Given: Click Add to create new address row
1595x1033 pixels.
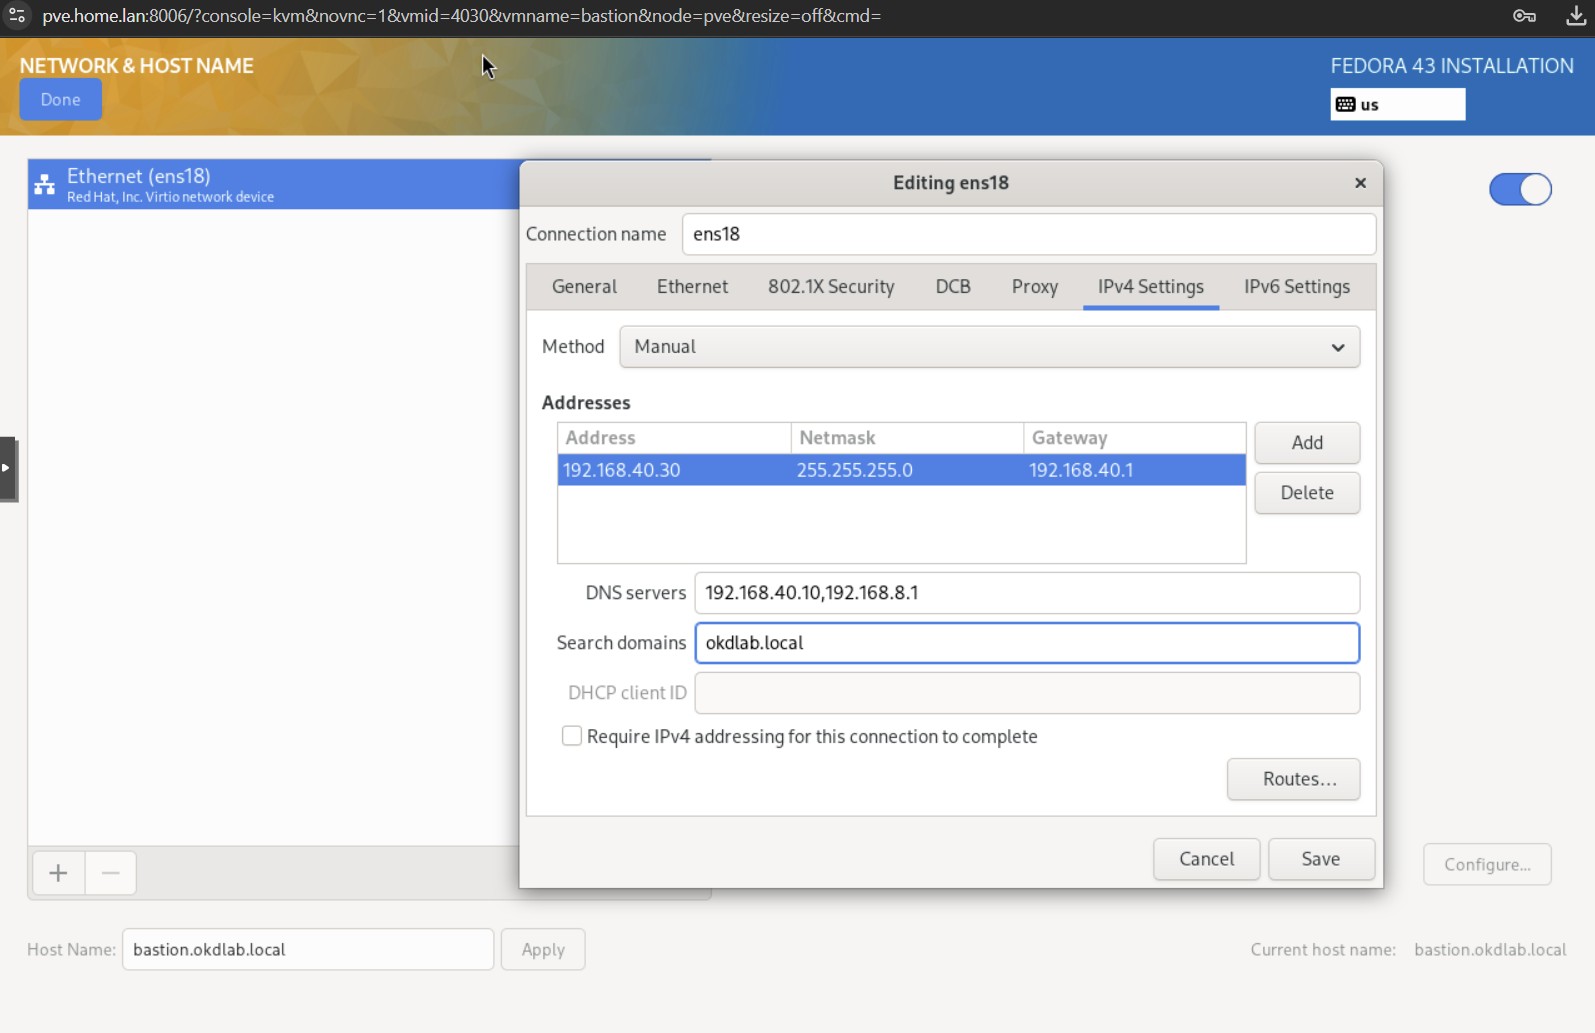Looking at the screenshot, I should [x=1306, y=443].
